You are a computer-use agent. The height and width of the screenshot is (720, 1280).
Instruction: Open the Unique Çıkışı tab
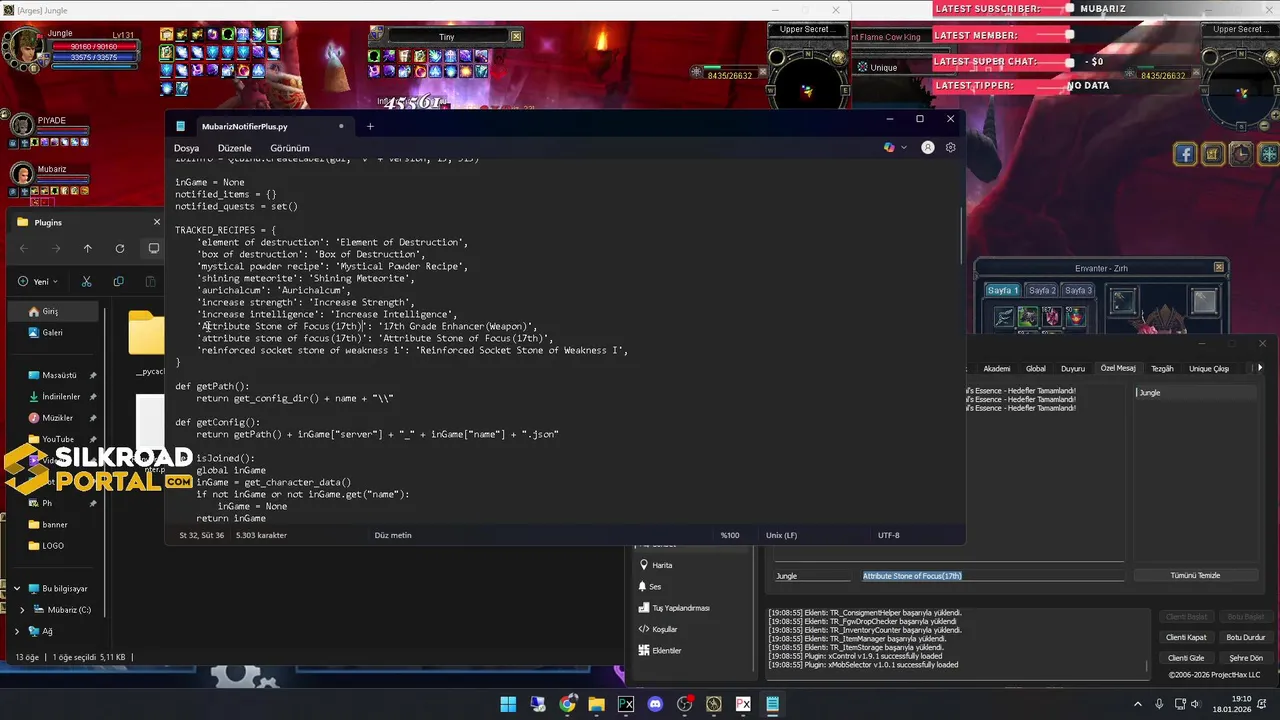click(1209, 368)
